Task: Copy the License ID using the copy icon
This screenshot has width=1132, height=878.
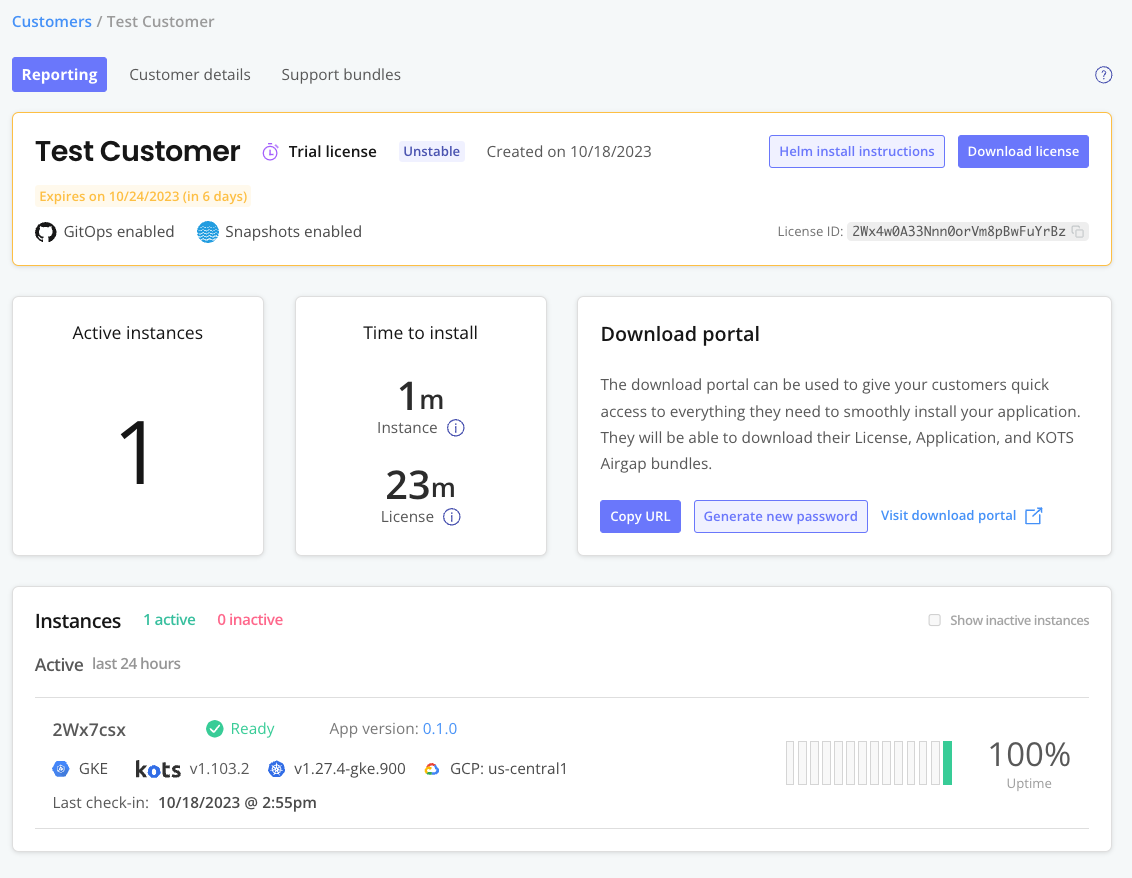Action: click(x=1078, y=231)
